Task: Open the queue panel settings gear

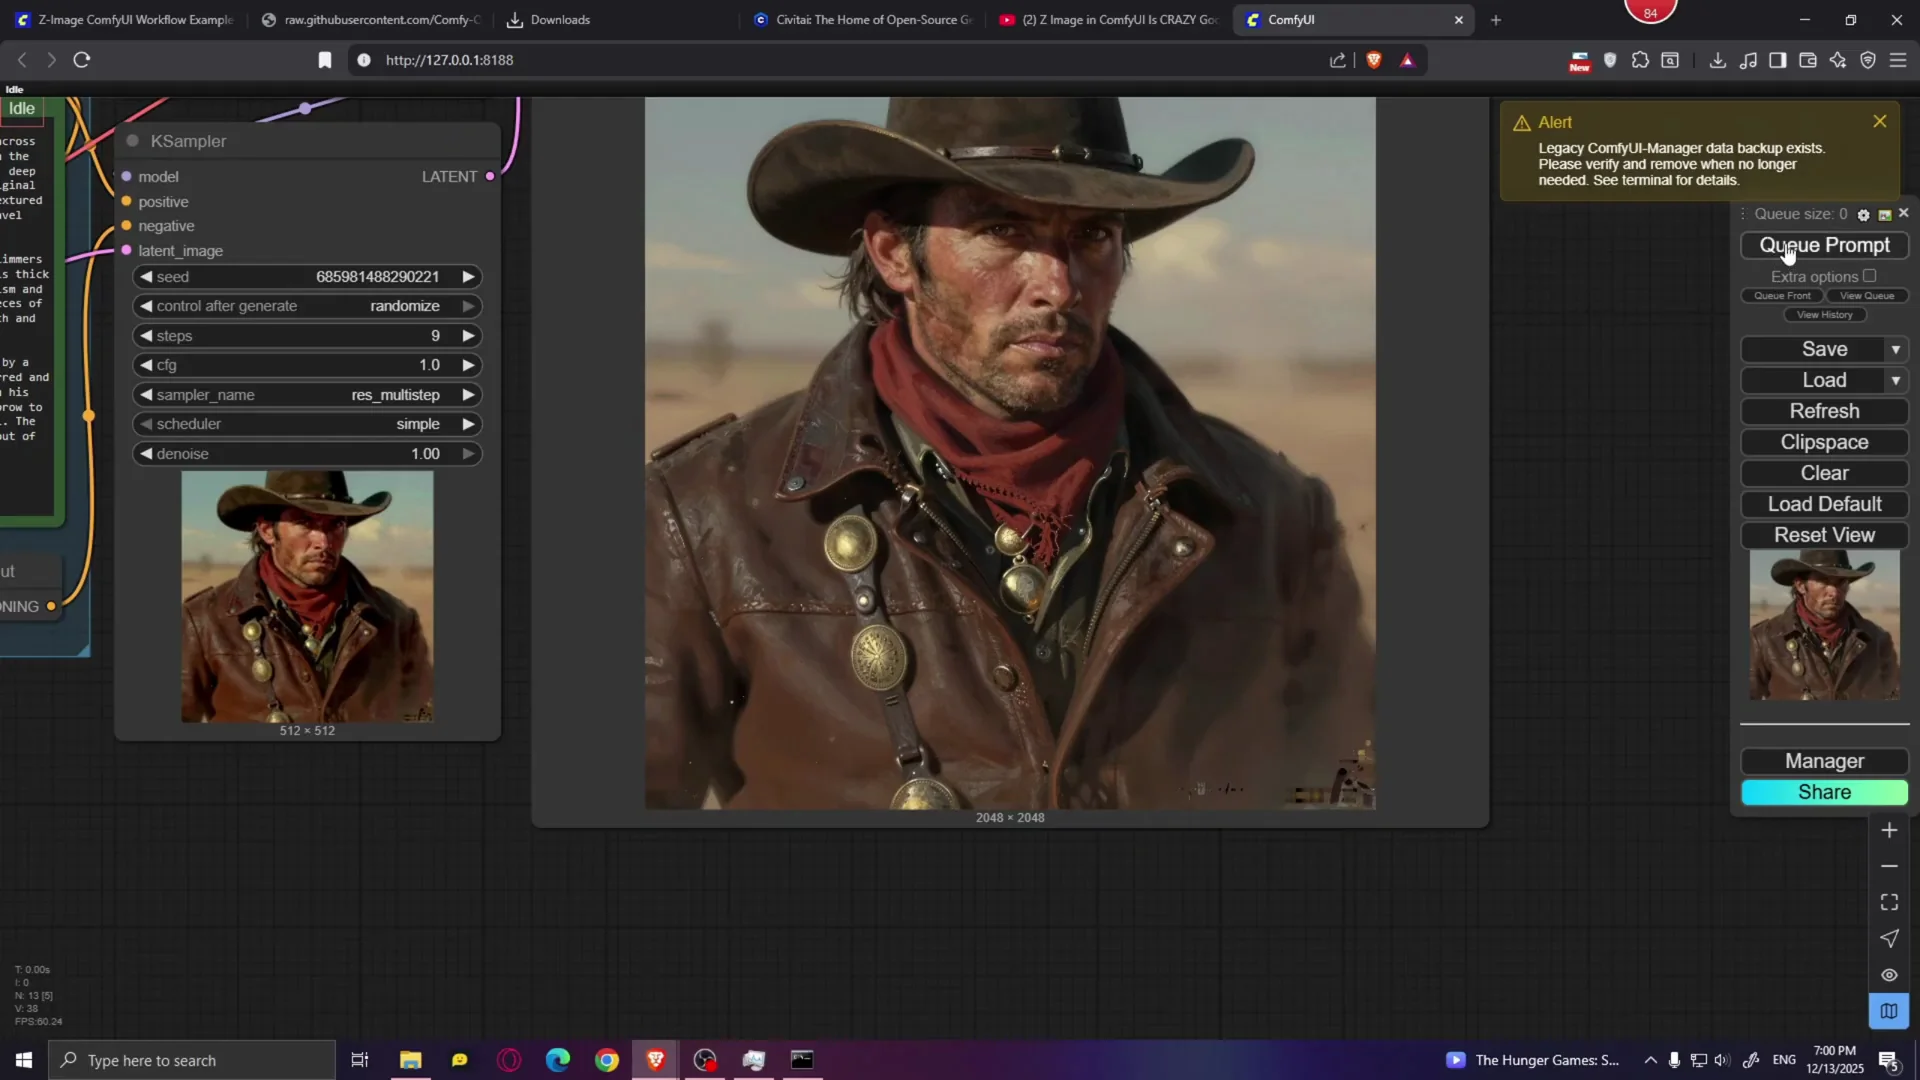Action: click(x=1863, y=215)
